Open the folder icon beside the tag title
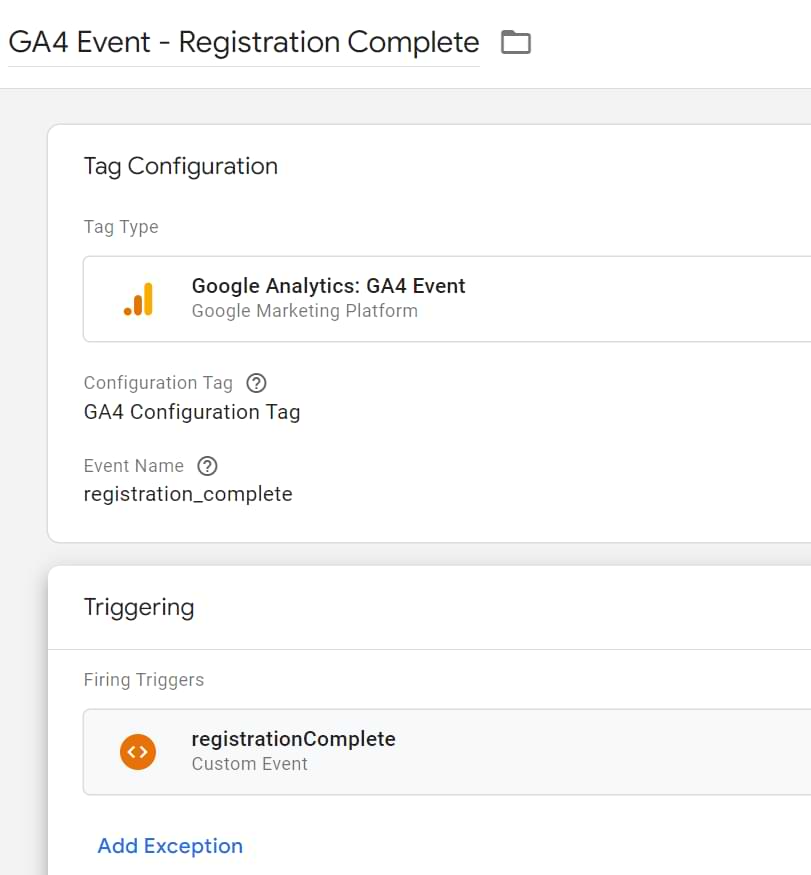Screen dimensions: 811x875 [516, 43]
